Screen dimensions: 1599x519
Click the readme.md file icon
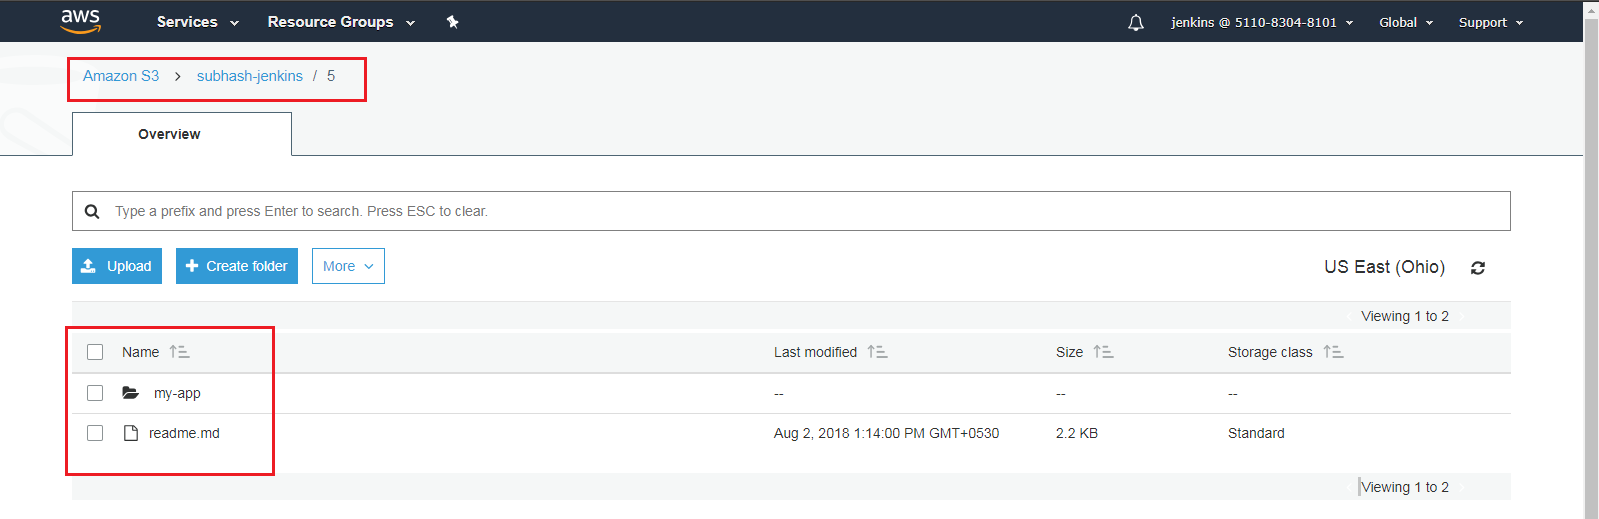(130, 433)
